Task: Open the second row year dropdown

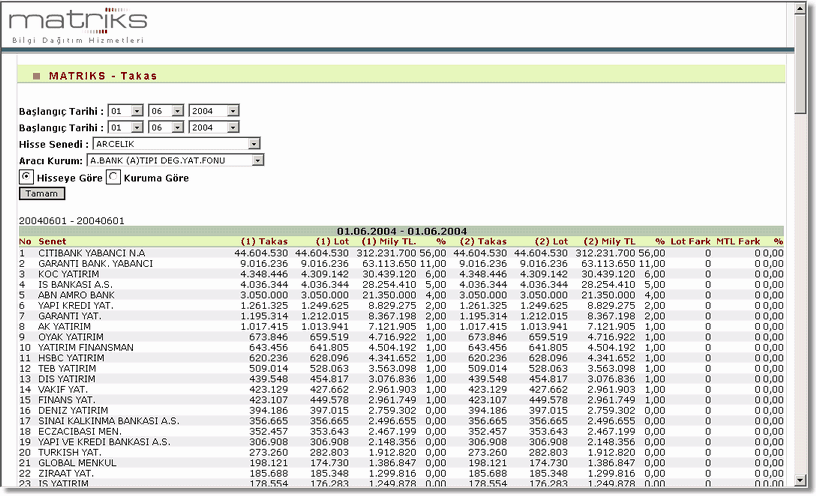Action: pos(233,128)
